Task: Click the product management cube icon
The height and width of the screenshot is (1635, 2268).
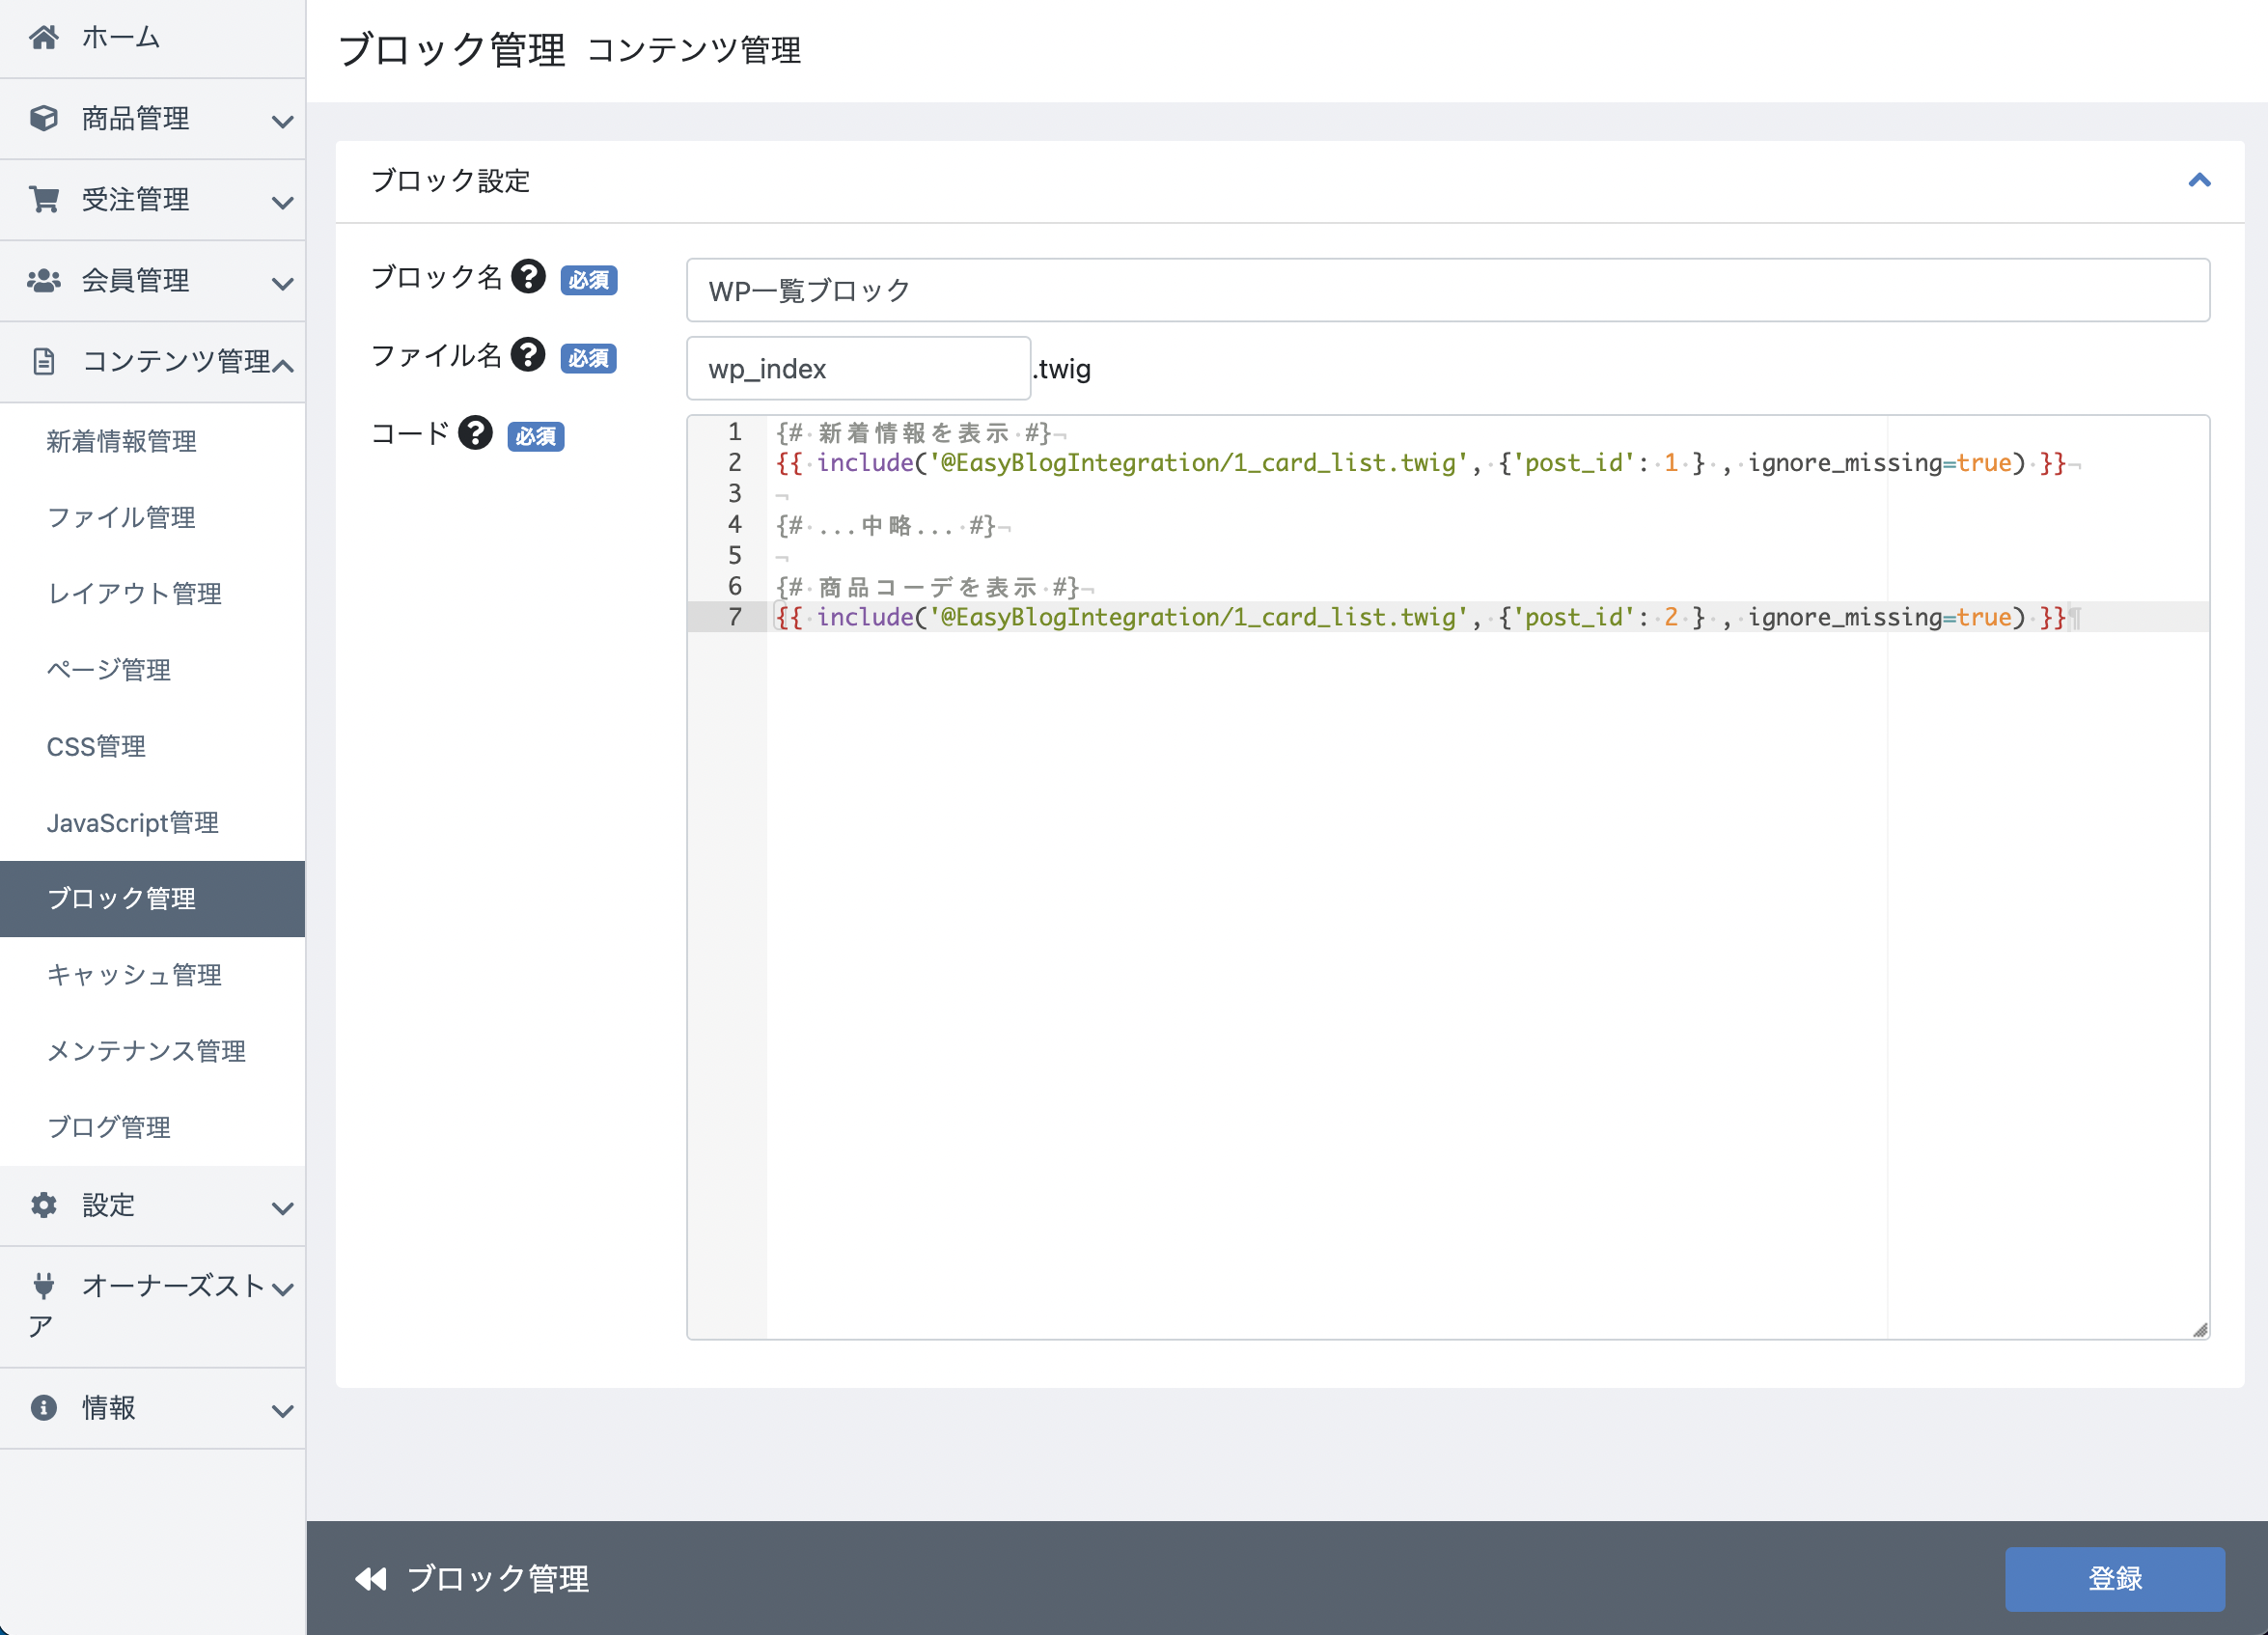Action: [43, 118]
